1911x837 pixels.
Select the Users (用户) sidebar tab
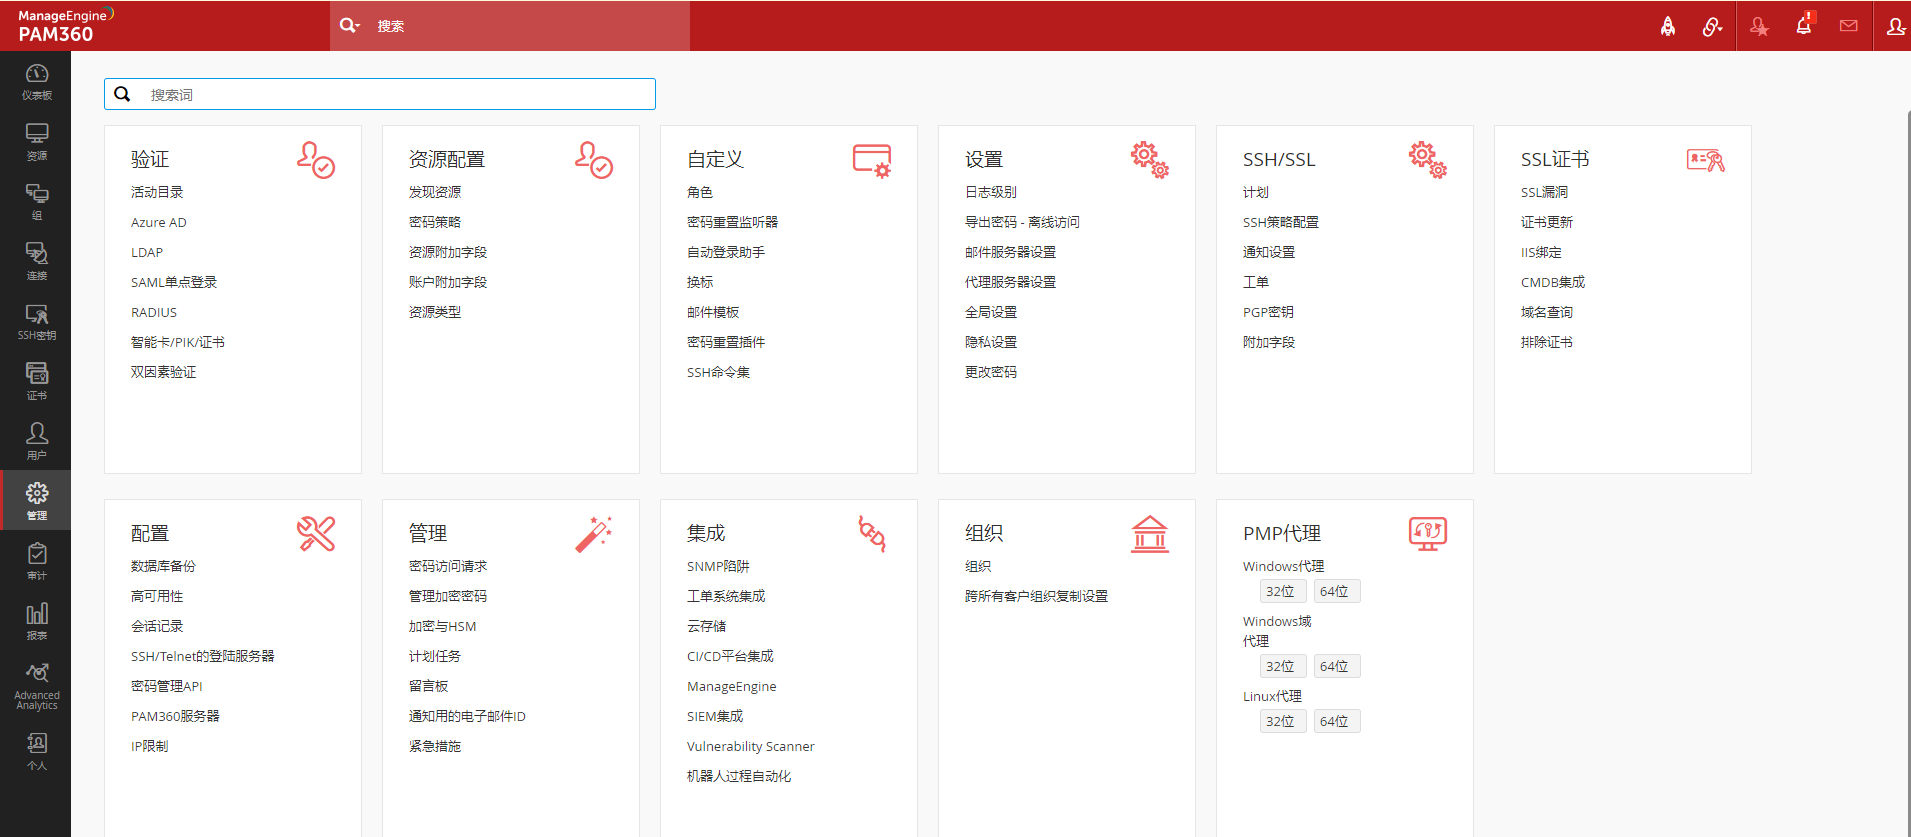pos(36,441)
